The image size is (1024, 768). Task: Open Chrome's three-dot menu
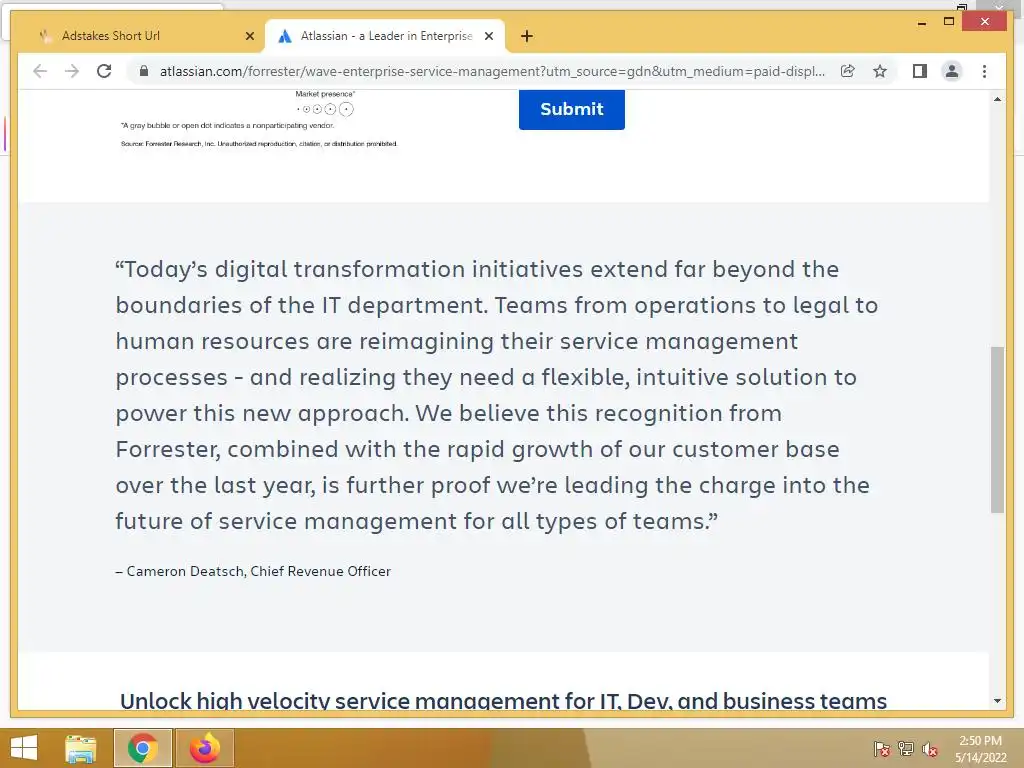[x=984, y=71]
